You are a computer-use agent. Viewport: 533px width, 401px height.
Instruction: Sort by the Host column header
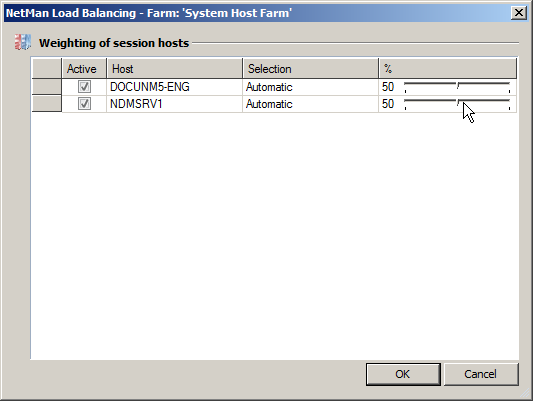[x=174, y=69]
